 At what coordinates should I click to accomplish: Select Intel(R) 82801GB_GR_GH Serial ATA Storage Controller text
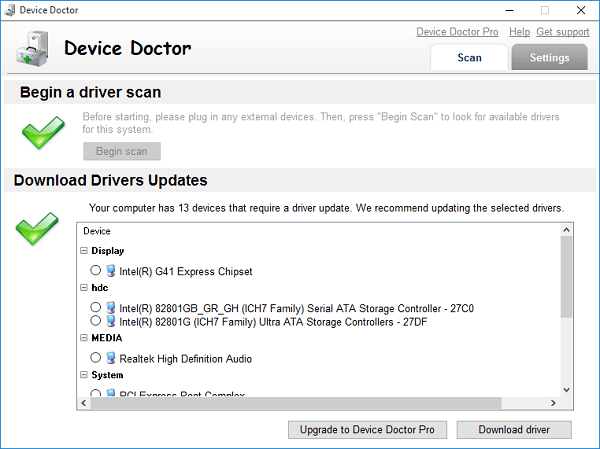pos(296,308)
